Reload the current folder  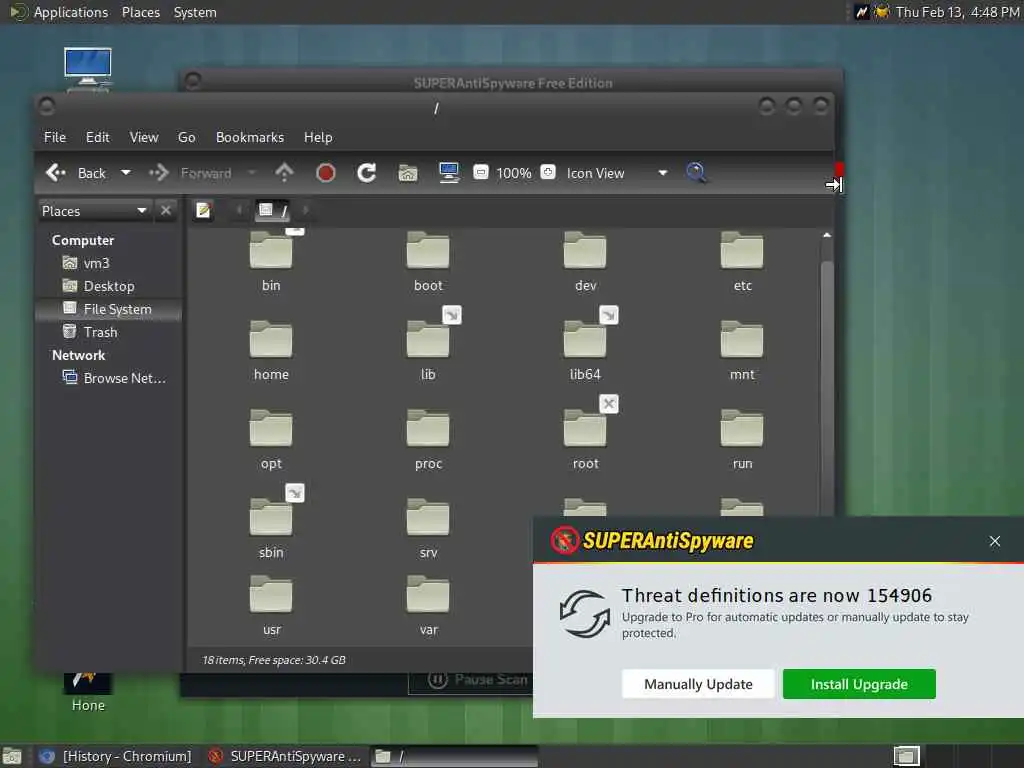click(366, 173)
